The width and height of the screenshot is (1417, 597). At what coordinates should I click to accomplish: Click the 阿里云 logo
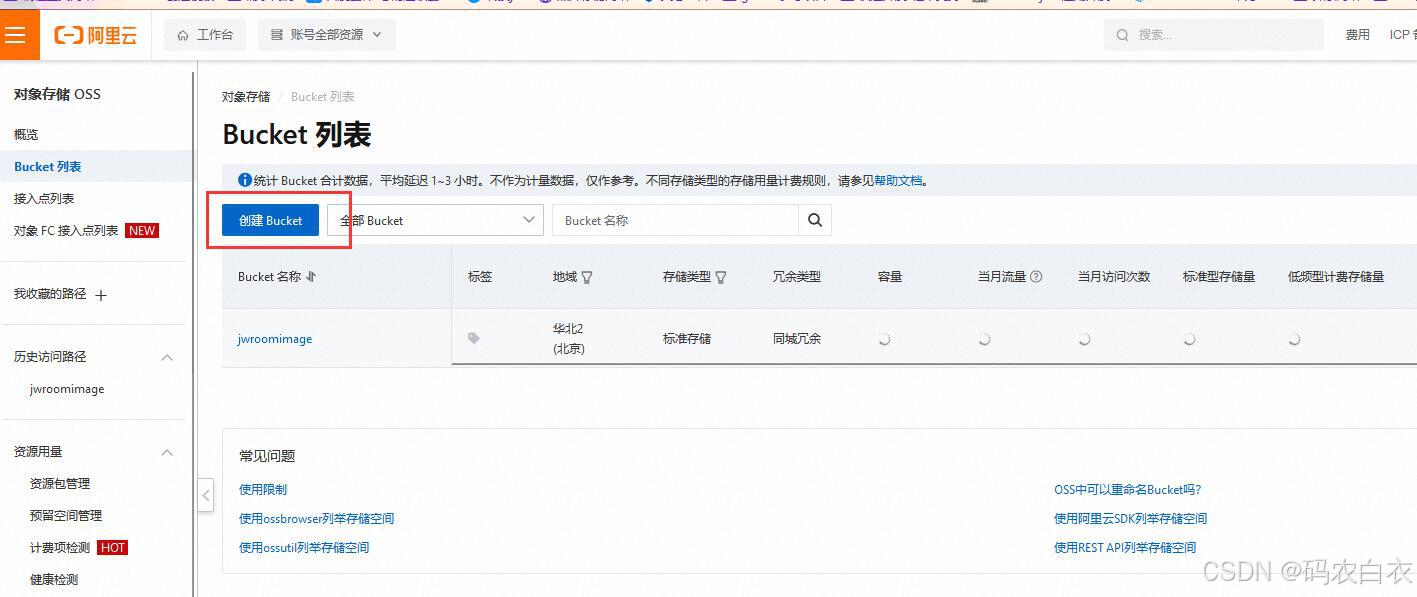click(95, 35)
